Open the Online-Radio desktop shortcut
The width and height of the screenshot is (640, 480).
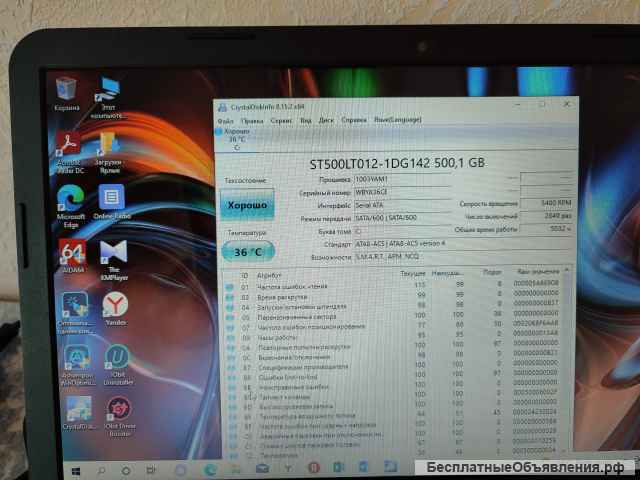pyautogui.click(x=112, y=202)
